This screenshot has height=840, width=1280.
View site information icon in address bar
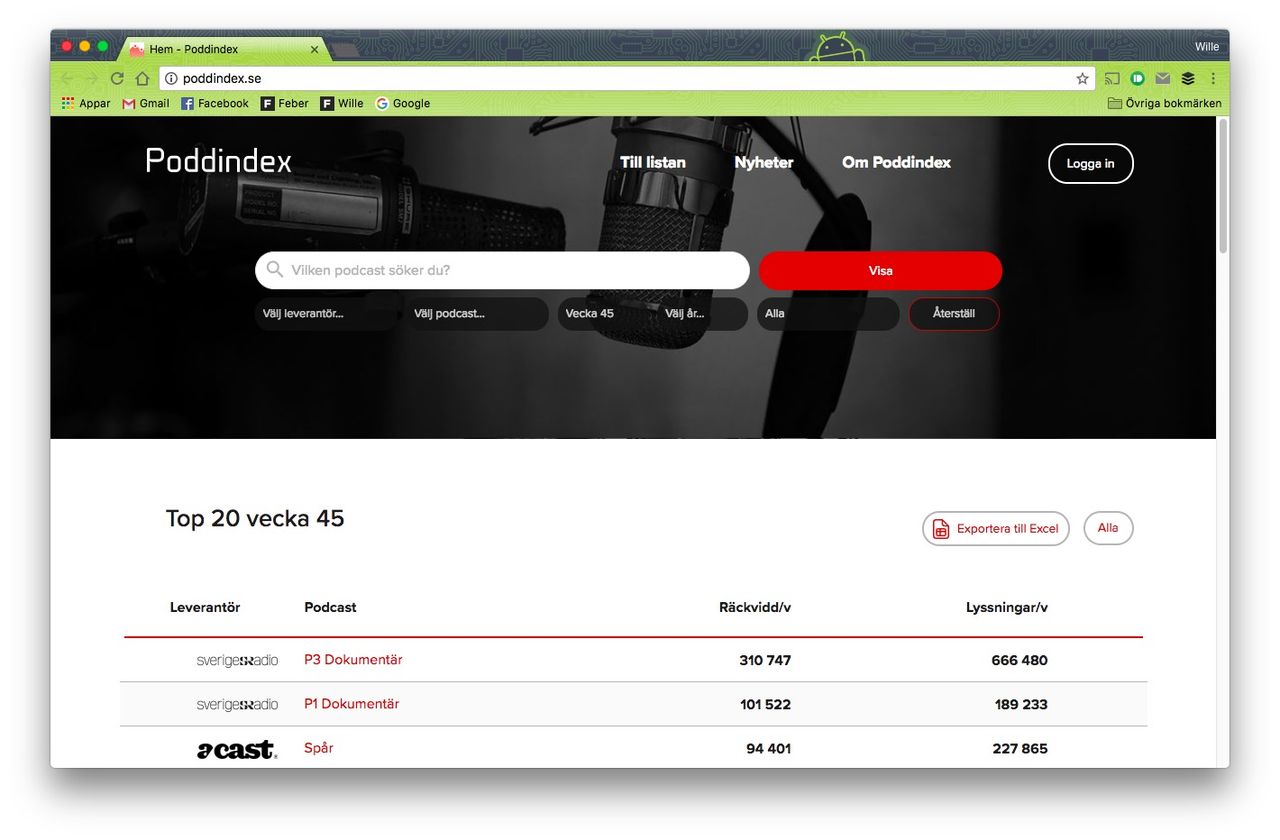[171, 78]
